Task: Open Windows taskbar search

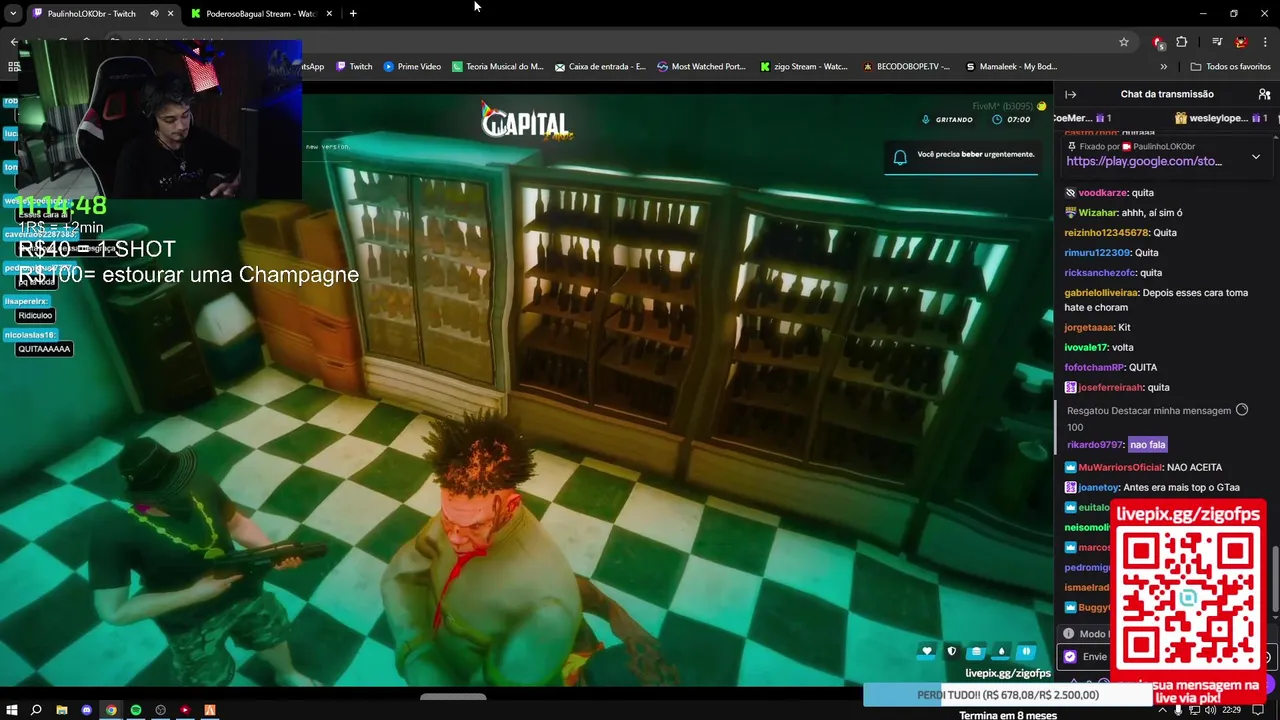Action: click(x=36, y=710)
